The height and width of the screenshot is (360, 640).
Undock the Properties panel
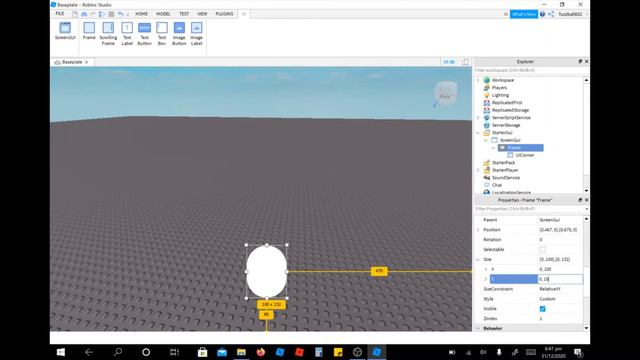(580, 200)
